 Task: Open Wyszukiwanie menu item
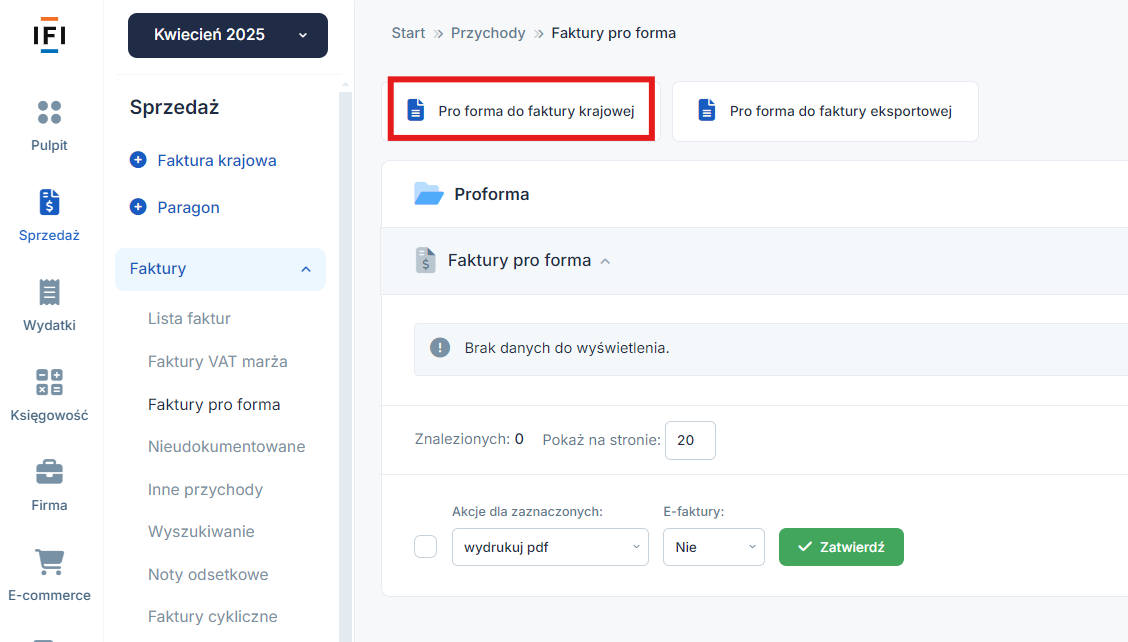point(201,531)
